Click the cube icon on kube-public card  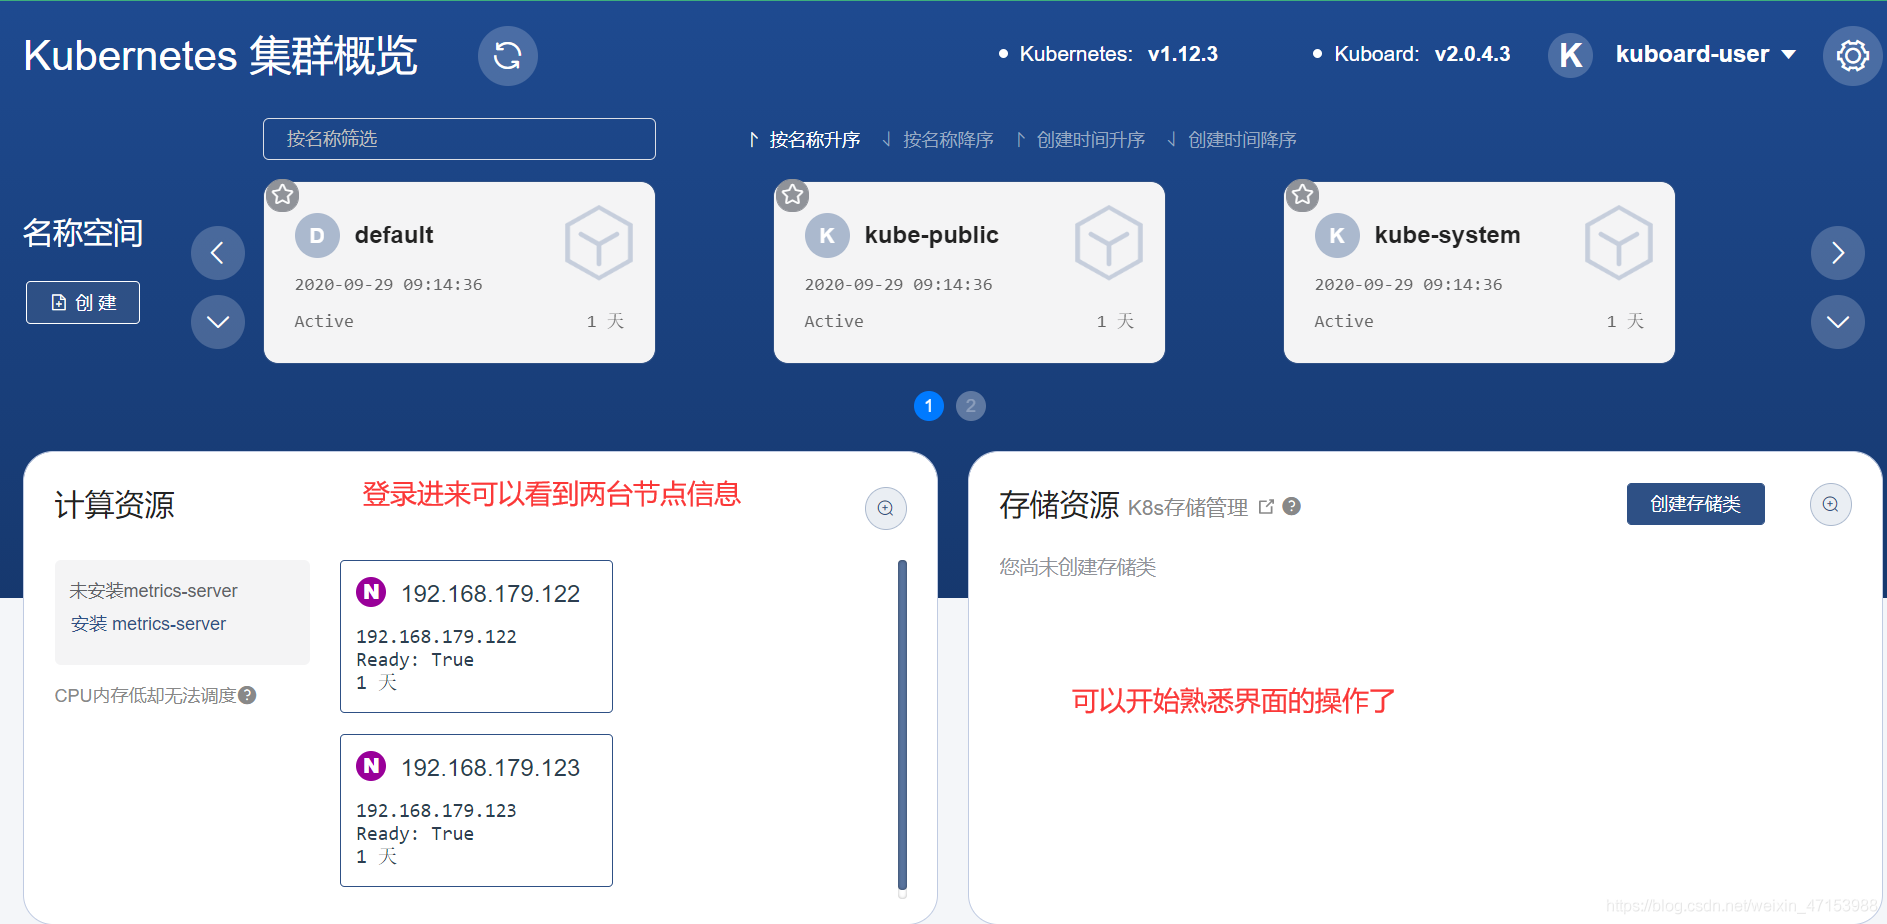tap(1109, 243)
